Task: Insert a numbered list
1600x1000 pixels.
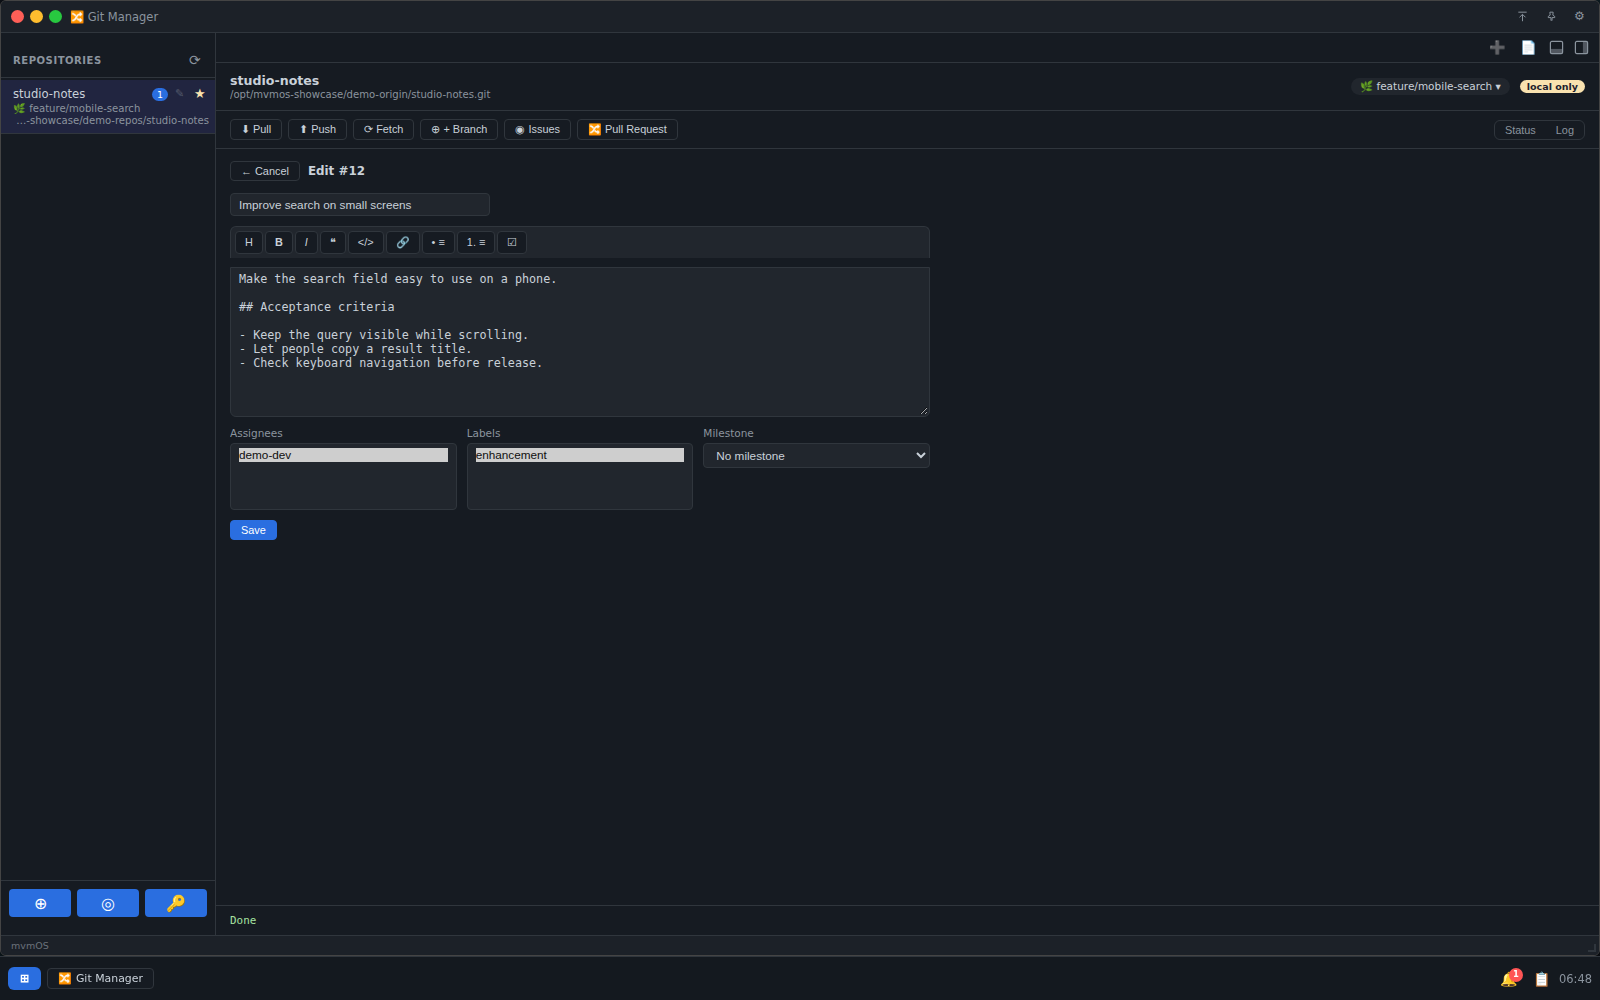Action: pos(476,242)
